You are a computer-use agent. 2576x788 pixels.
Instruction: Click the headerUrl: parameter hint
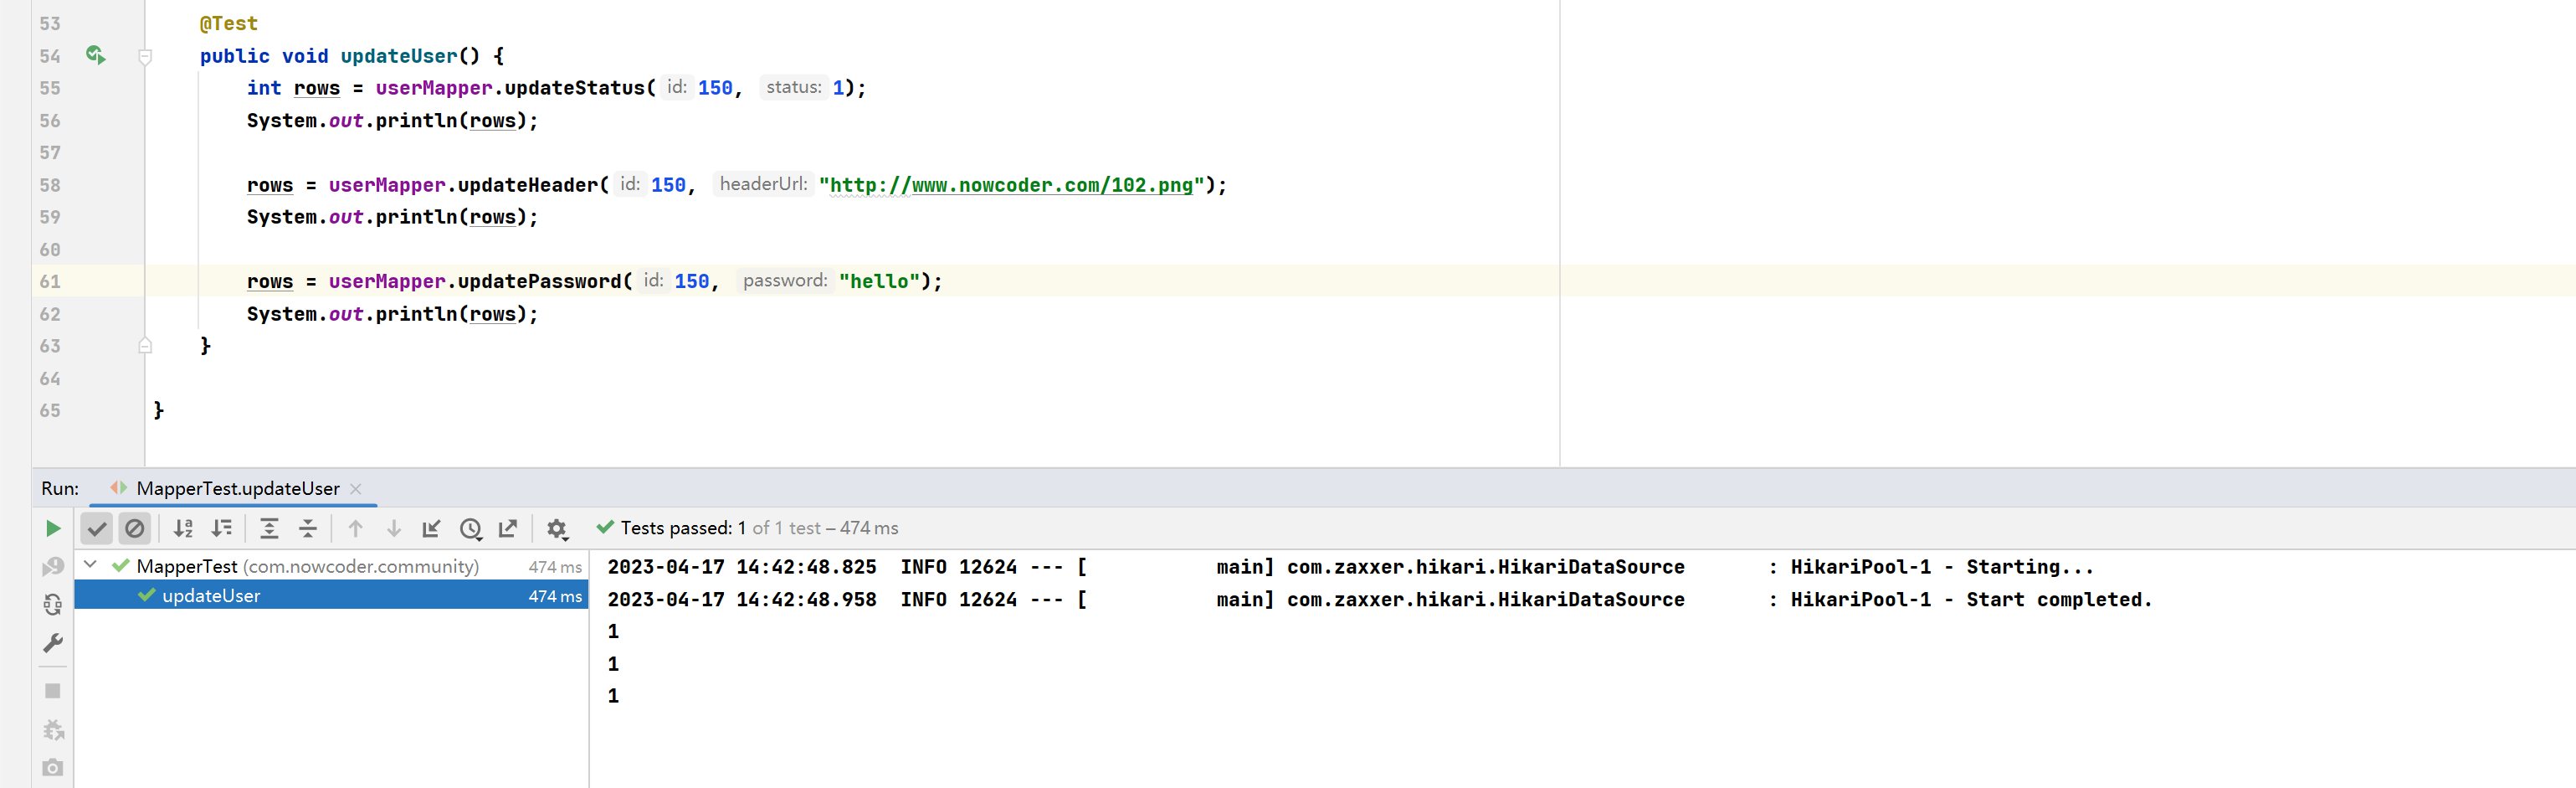(x=763, y=184)
